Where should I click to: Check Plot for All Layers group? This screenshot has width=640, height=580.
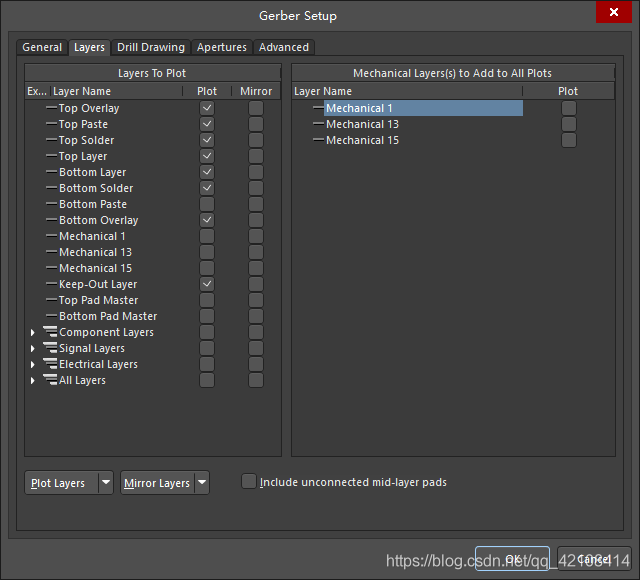click(x=207, y=380)
